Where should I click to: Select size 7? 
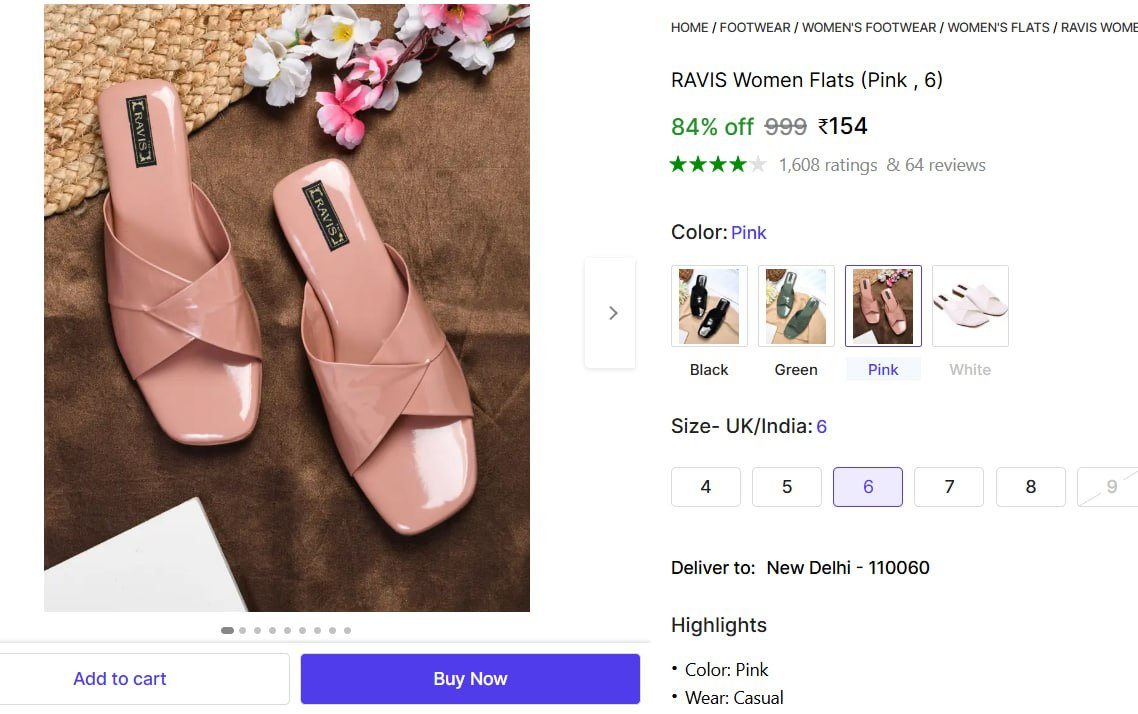[x=949, y=487]
